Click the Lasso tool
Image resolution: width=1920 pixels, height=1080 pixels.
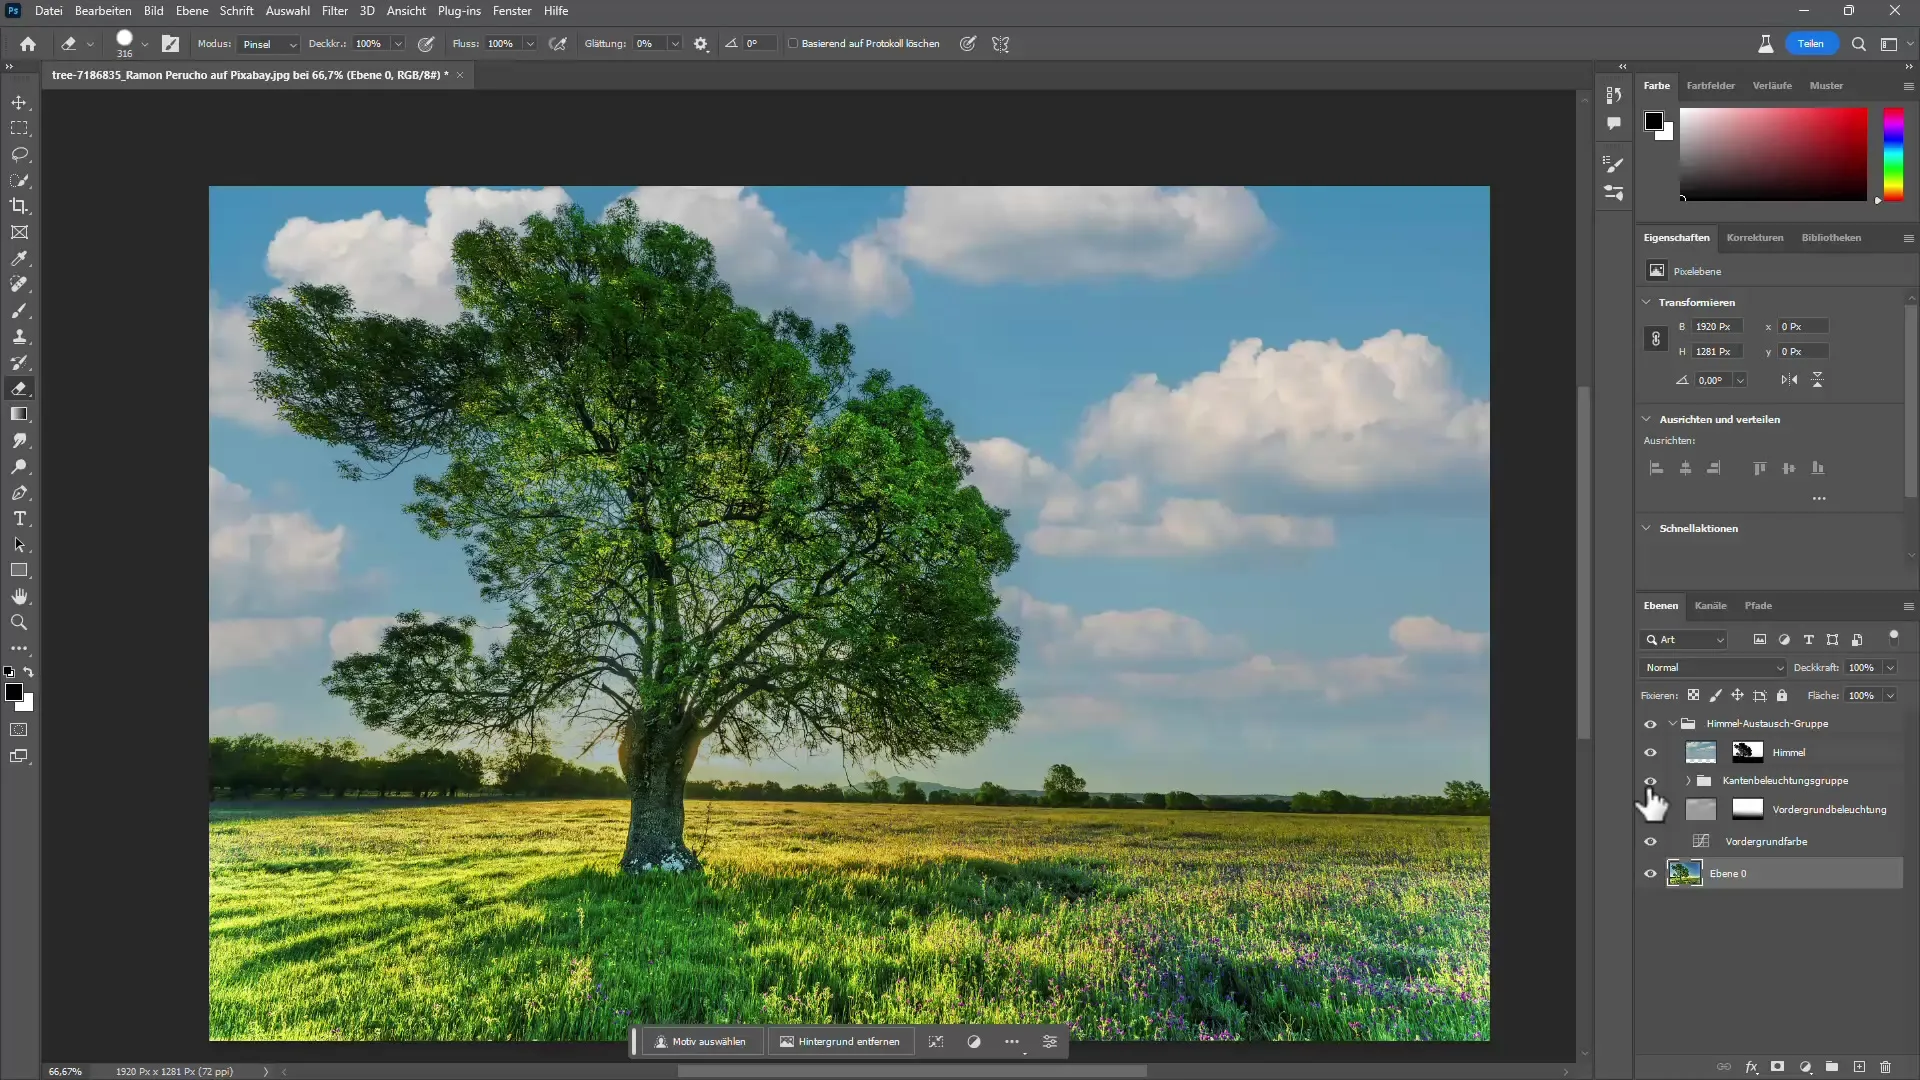[20, 154]
